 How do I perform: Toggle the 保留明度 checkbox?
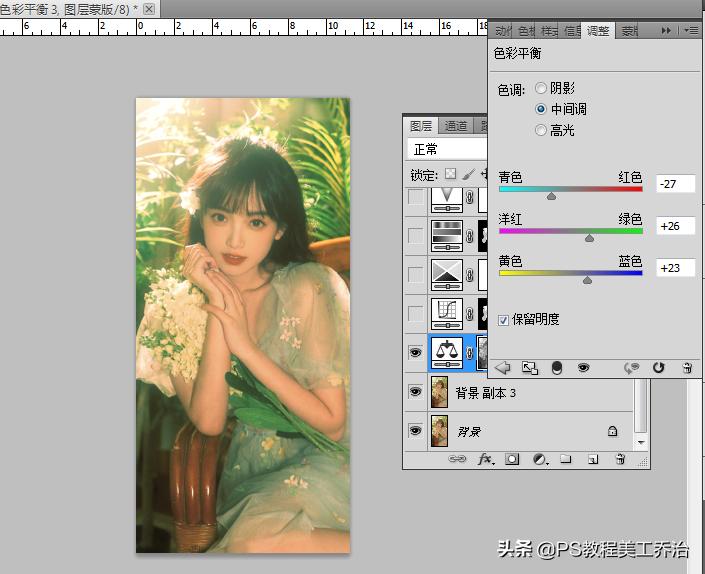[504, 320]
